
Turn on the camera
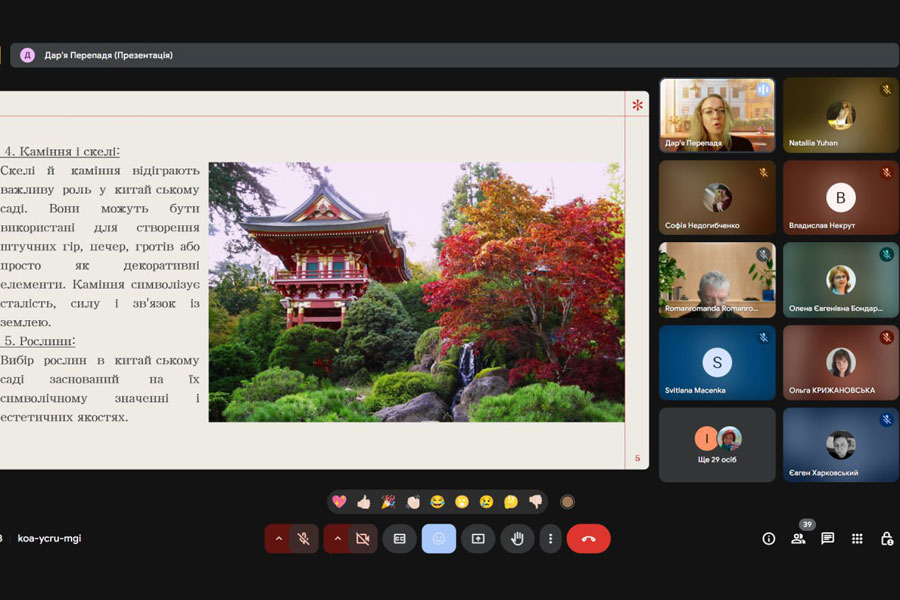click(x=362, y=538)
